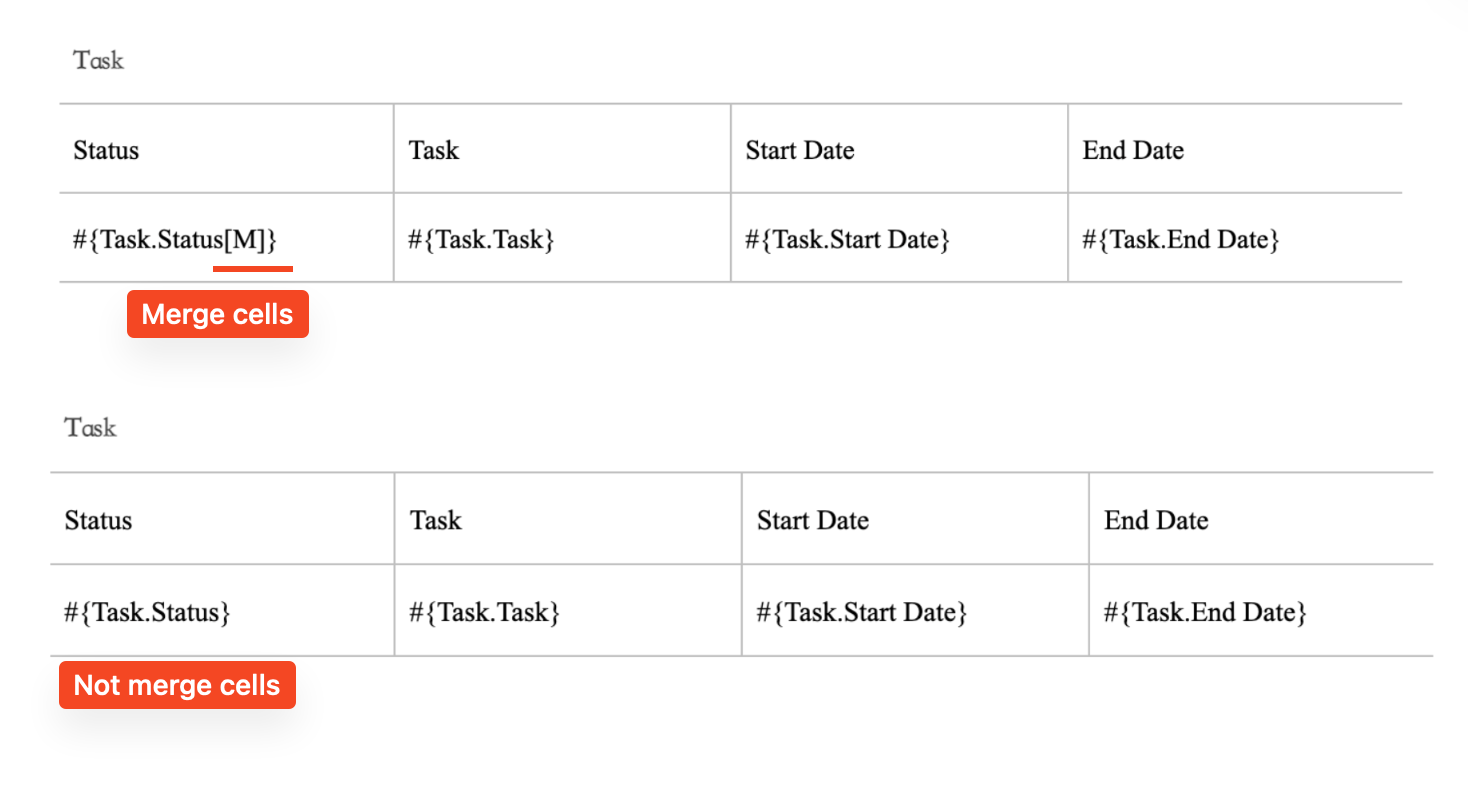The image size is (1468, 808).
Task: Select #{Task.Start Date} in the lower table
Action: click(x=861, y=612)
